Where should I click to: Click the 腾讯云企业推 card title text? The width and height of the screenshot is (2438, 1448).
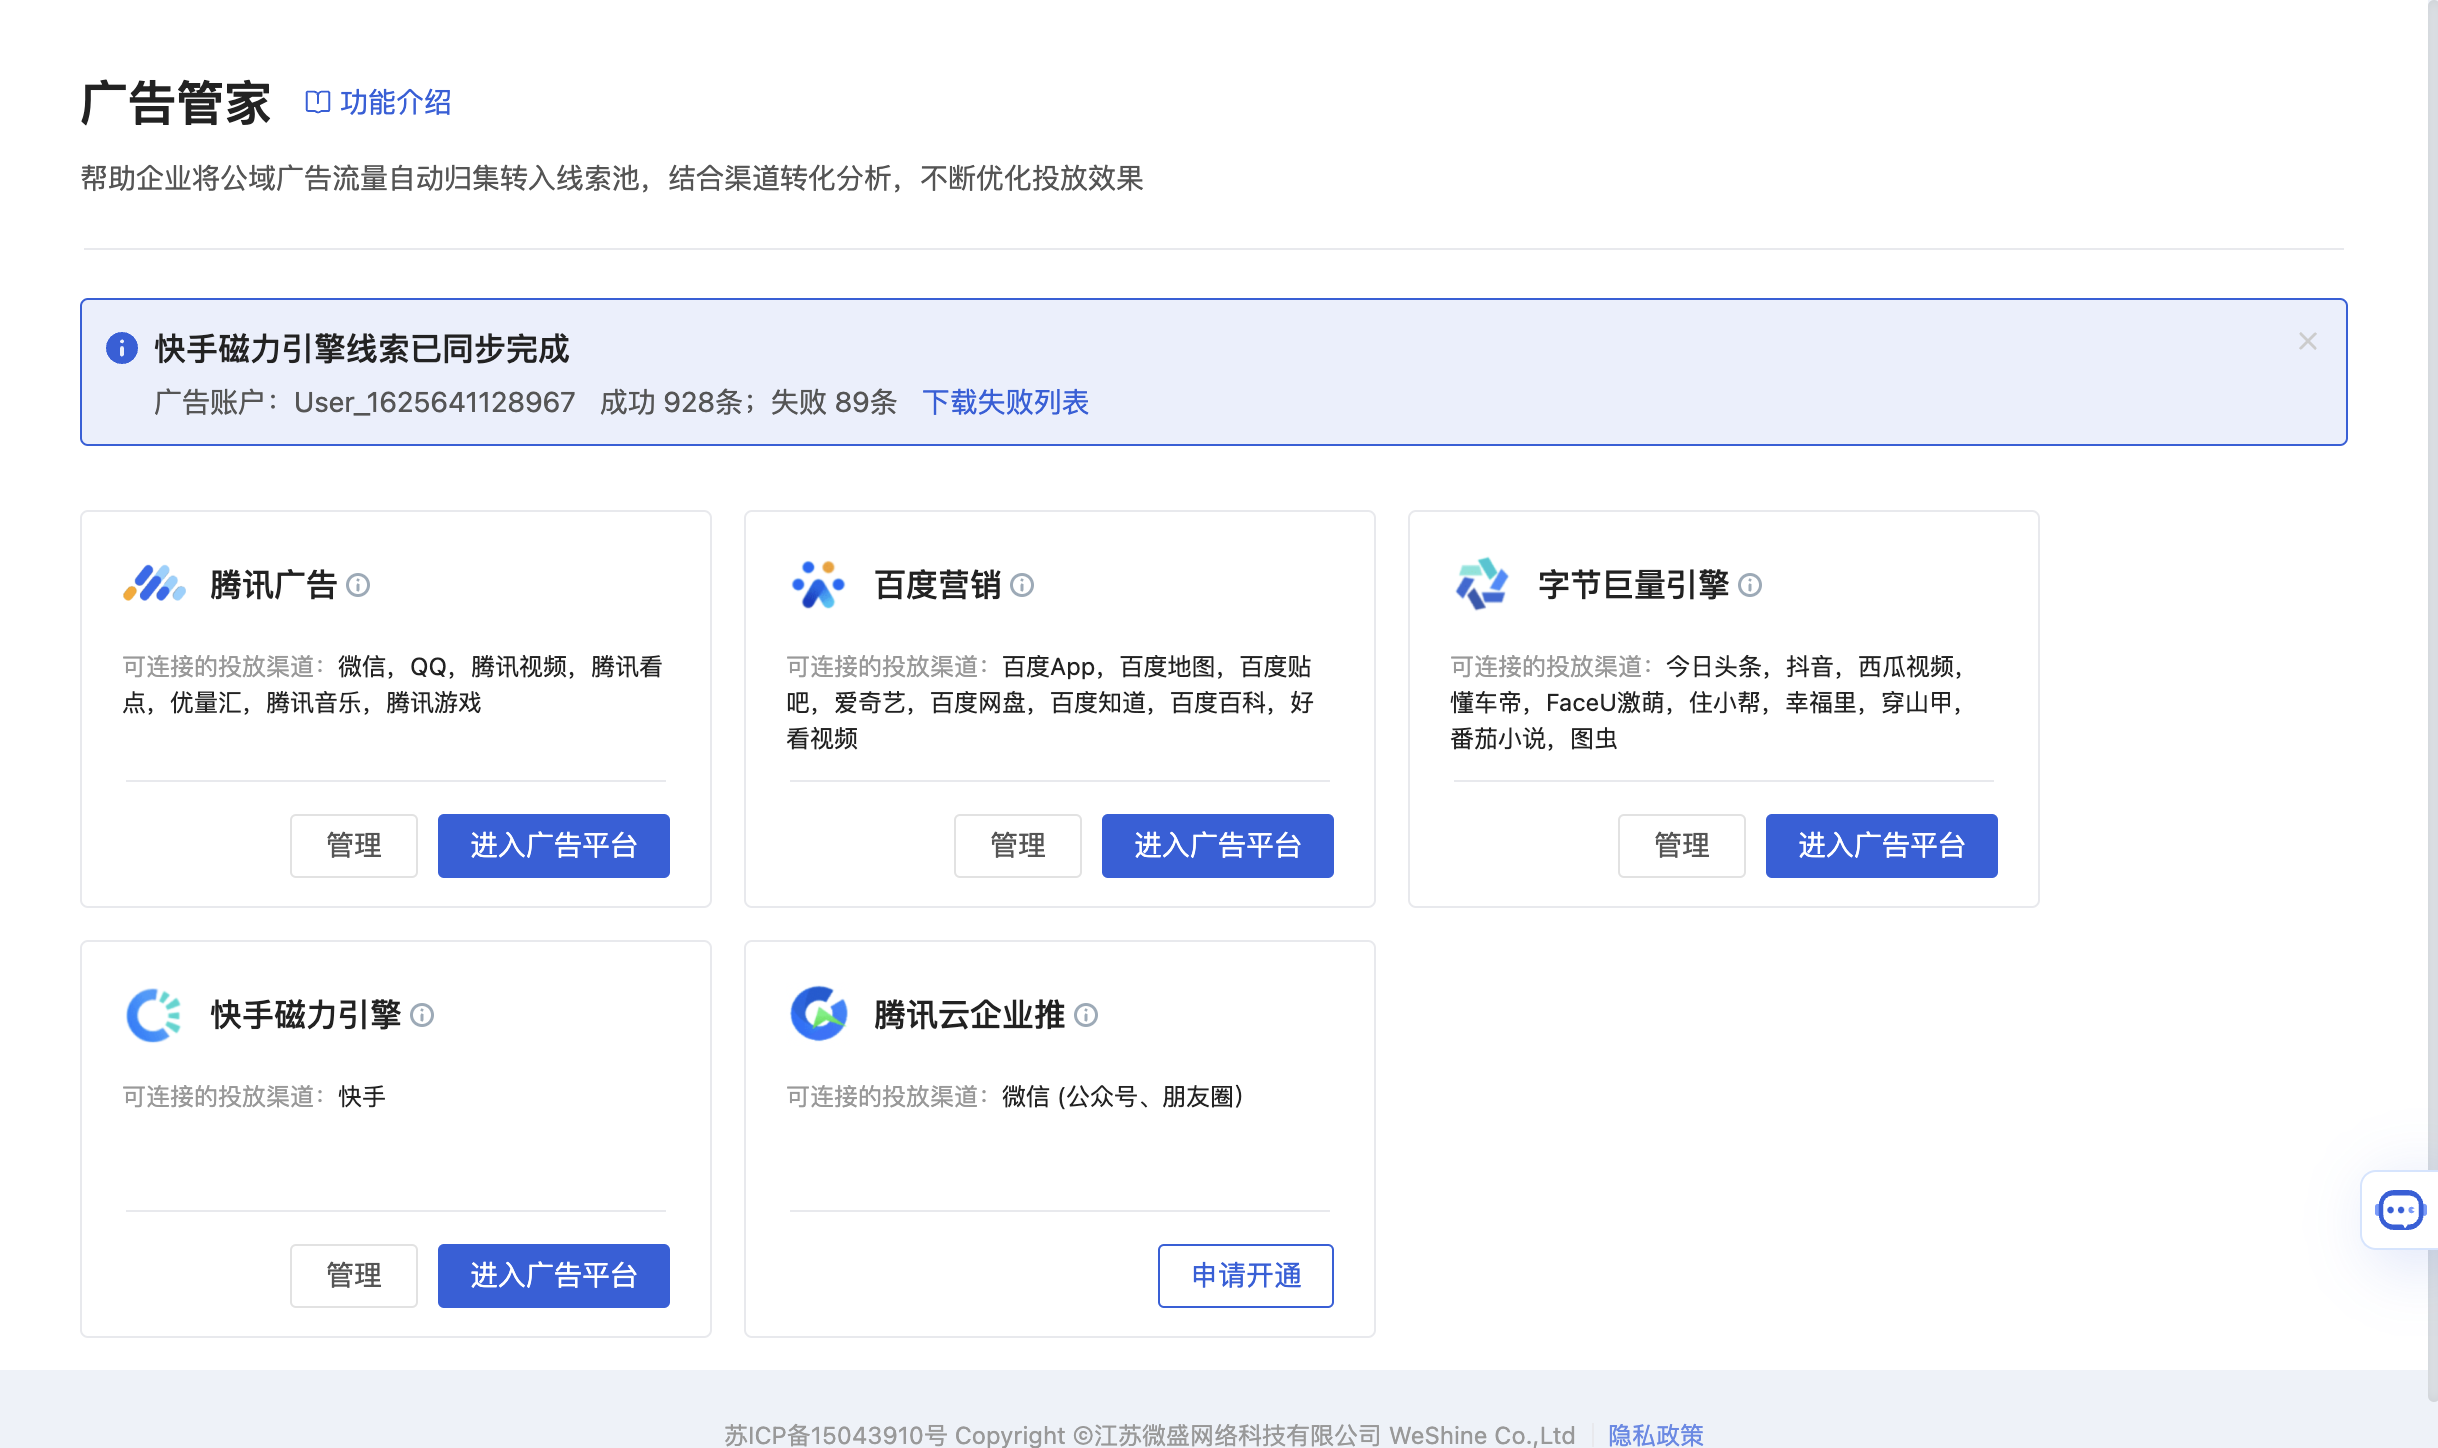tap(970, 1015)
